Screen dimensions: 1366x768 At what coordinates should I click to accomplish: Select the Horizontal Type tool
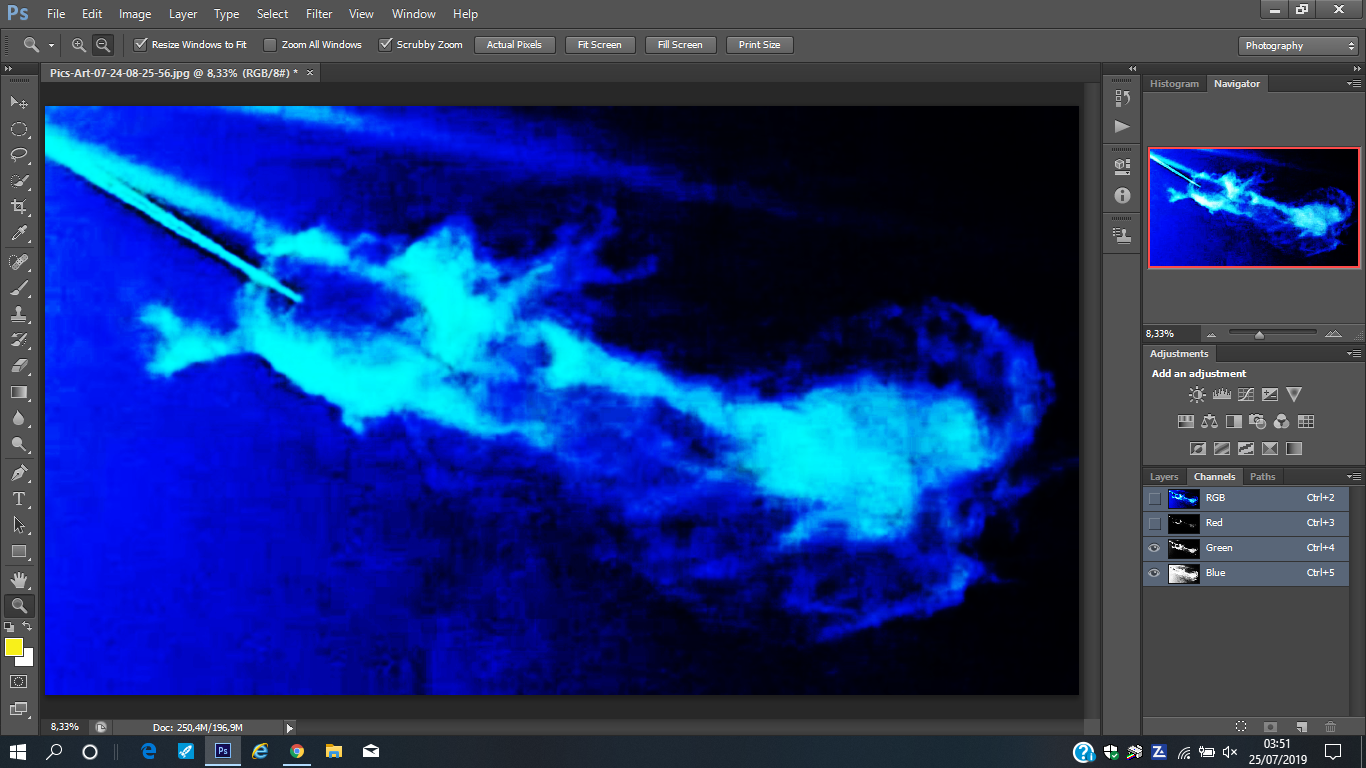[18, 498]
